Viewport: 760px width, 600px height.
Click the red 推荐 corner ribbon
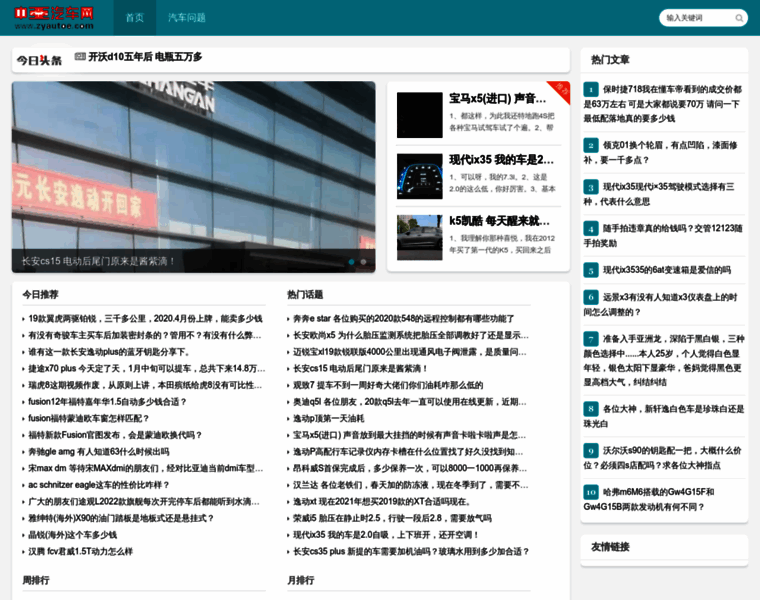[x=561, y=90]
